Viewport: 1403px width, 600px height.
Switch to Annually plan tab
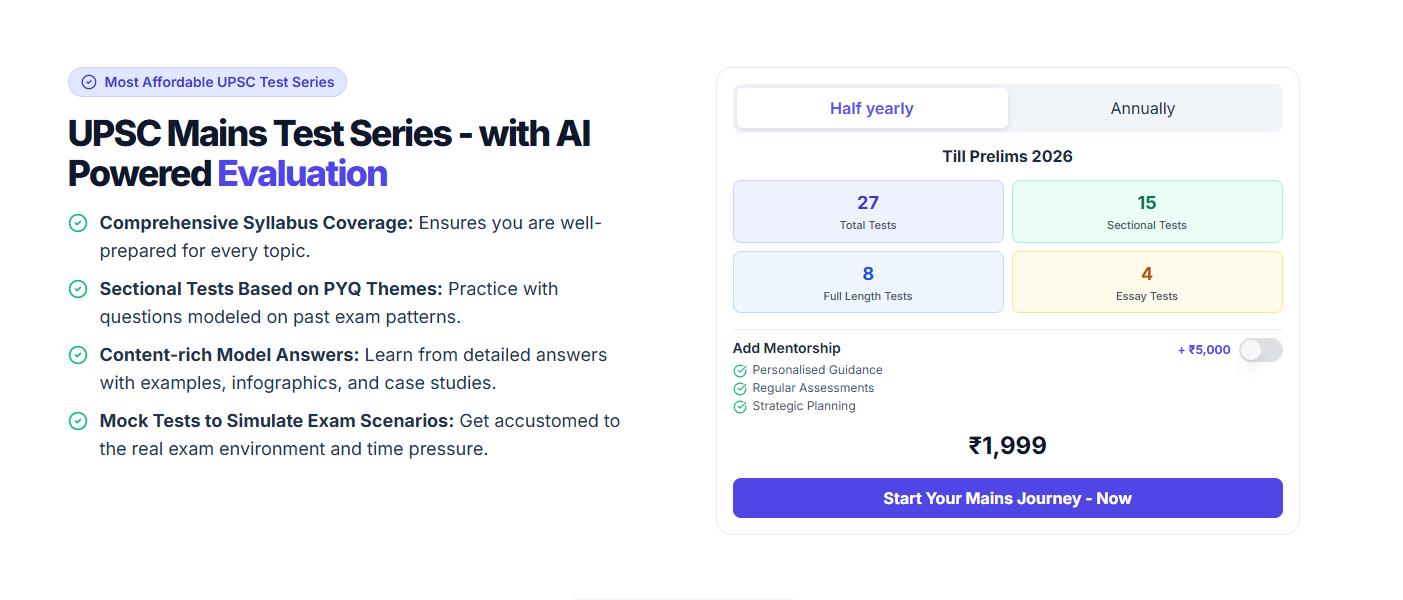pyautogui.click(x=1142, y=108)
